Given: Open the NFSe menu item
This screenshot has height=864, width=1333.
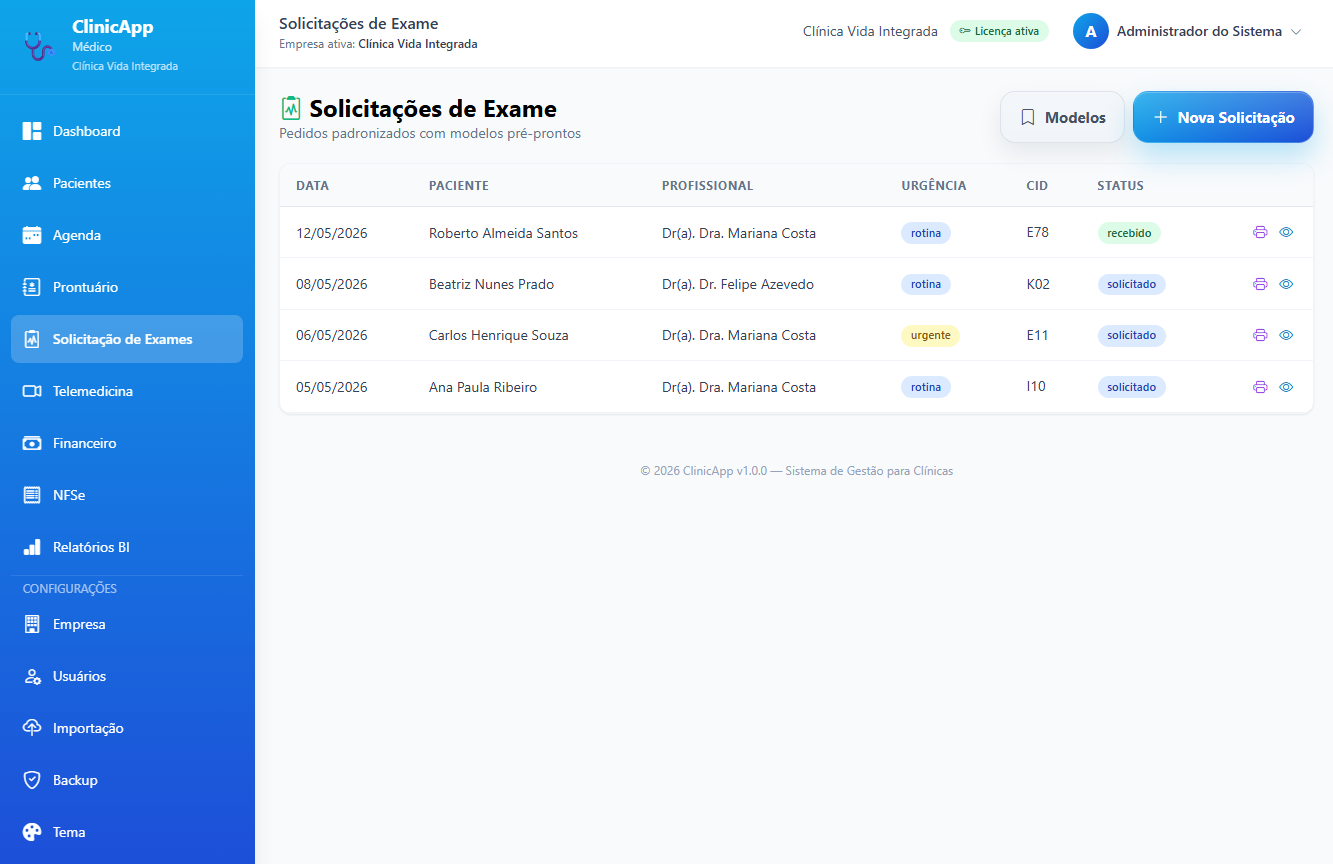Looking at the screenshot, I should point(127,495).
